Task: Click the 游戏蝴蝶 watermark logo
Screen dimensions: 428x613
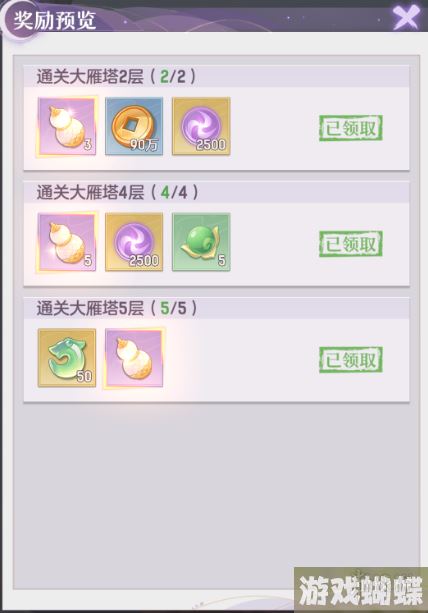Action: pos(360,590)
